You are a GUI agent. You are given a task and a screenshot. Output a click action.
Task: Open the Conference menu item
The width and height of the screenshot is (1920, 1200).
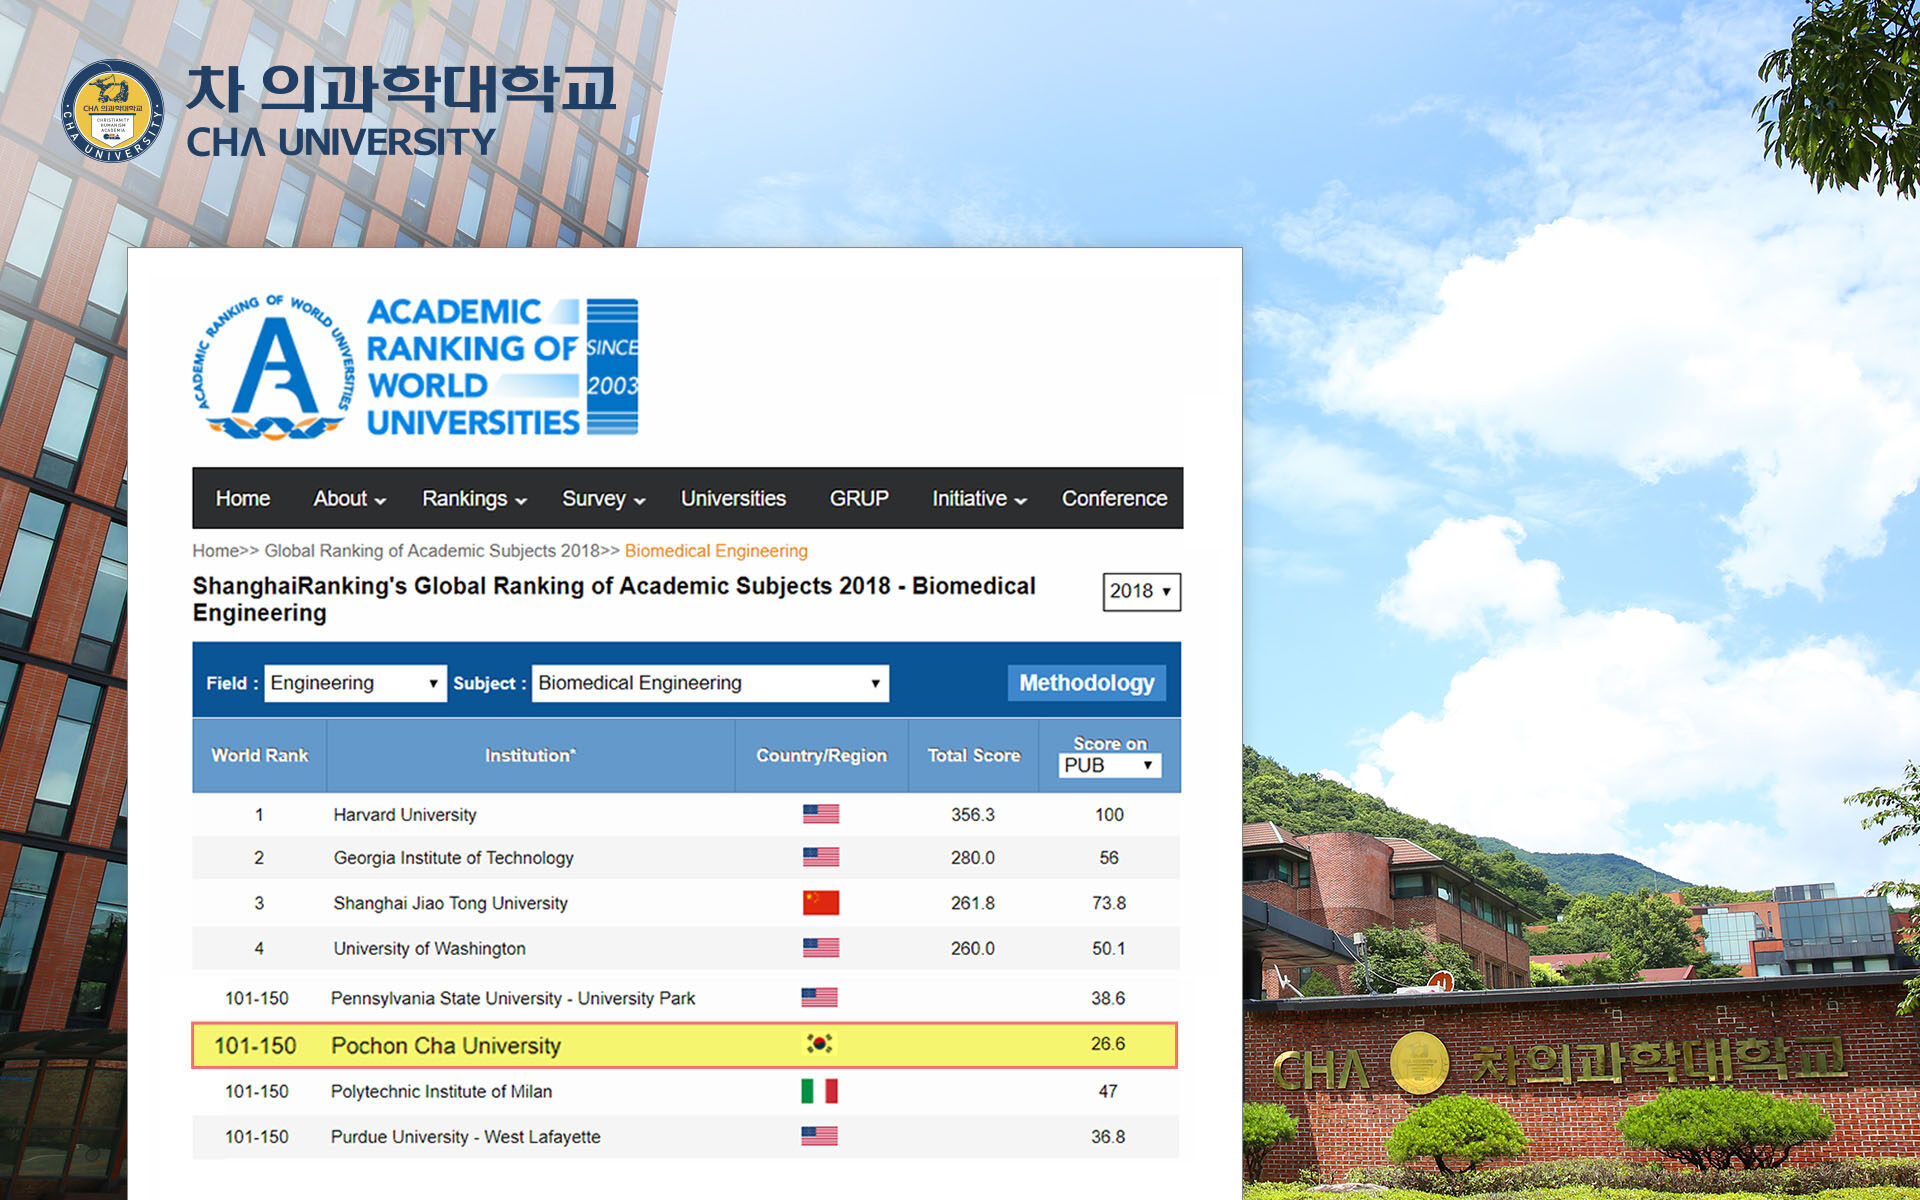coord(1114,498)
